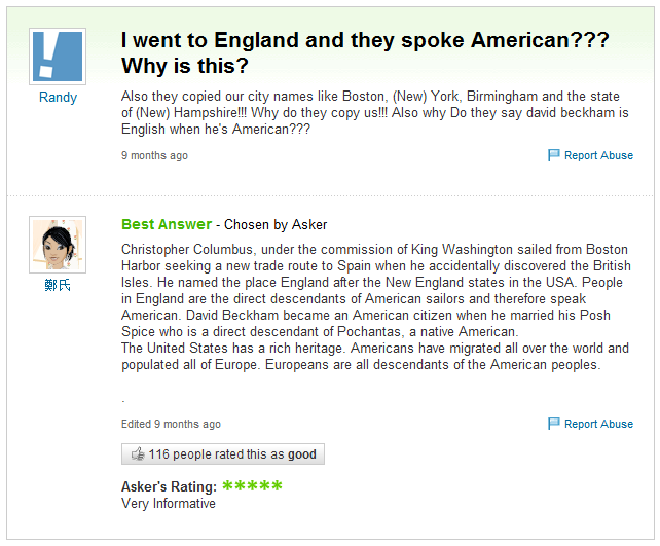Report abuse on the best answer
The image size is (660, 546).
coord(598,424)
